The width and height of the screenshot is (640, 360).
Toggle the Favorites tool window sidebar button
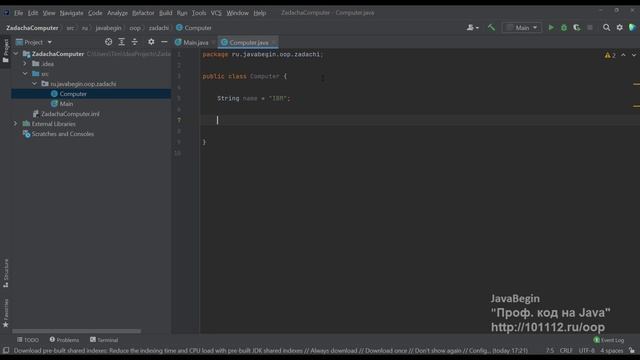(x=5, y=313)
